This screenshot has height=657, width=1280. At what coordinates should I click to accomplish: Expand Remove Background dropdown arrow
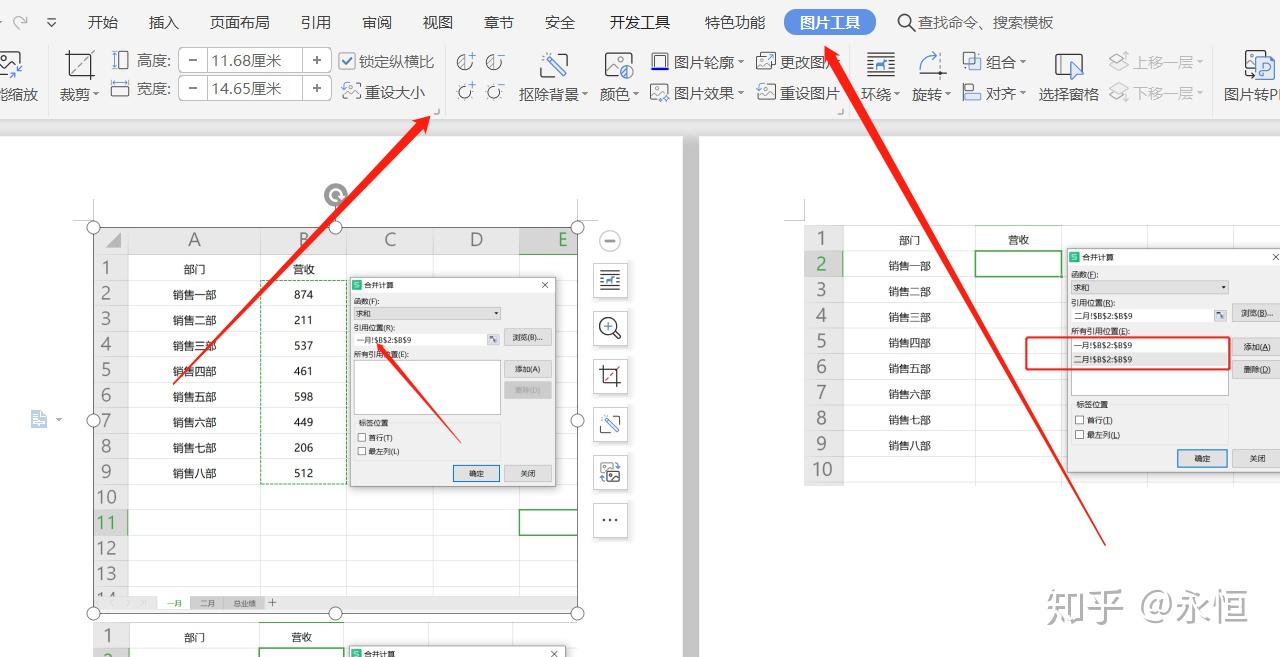click(585, 95)
